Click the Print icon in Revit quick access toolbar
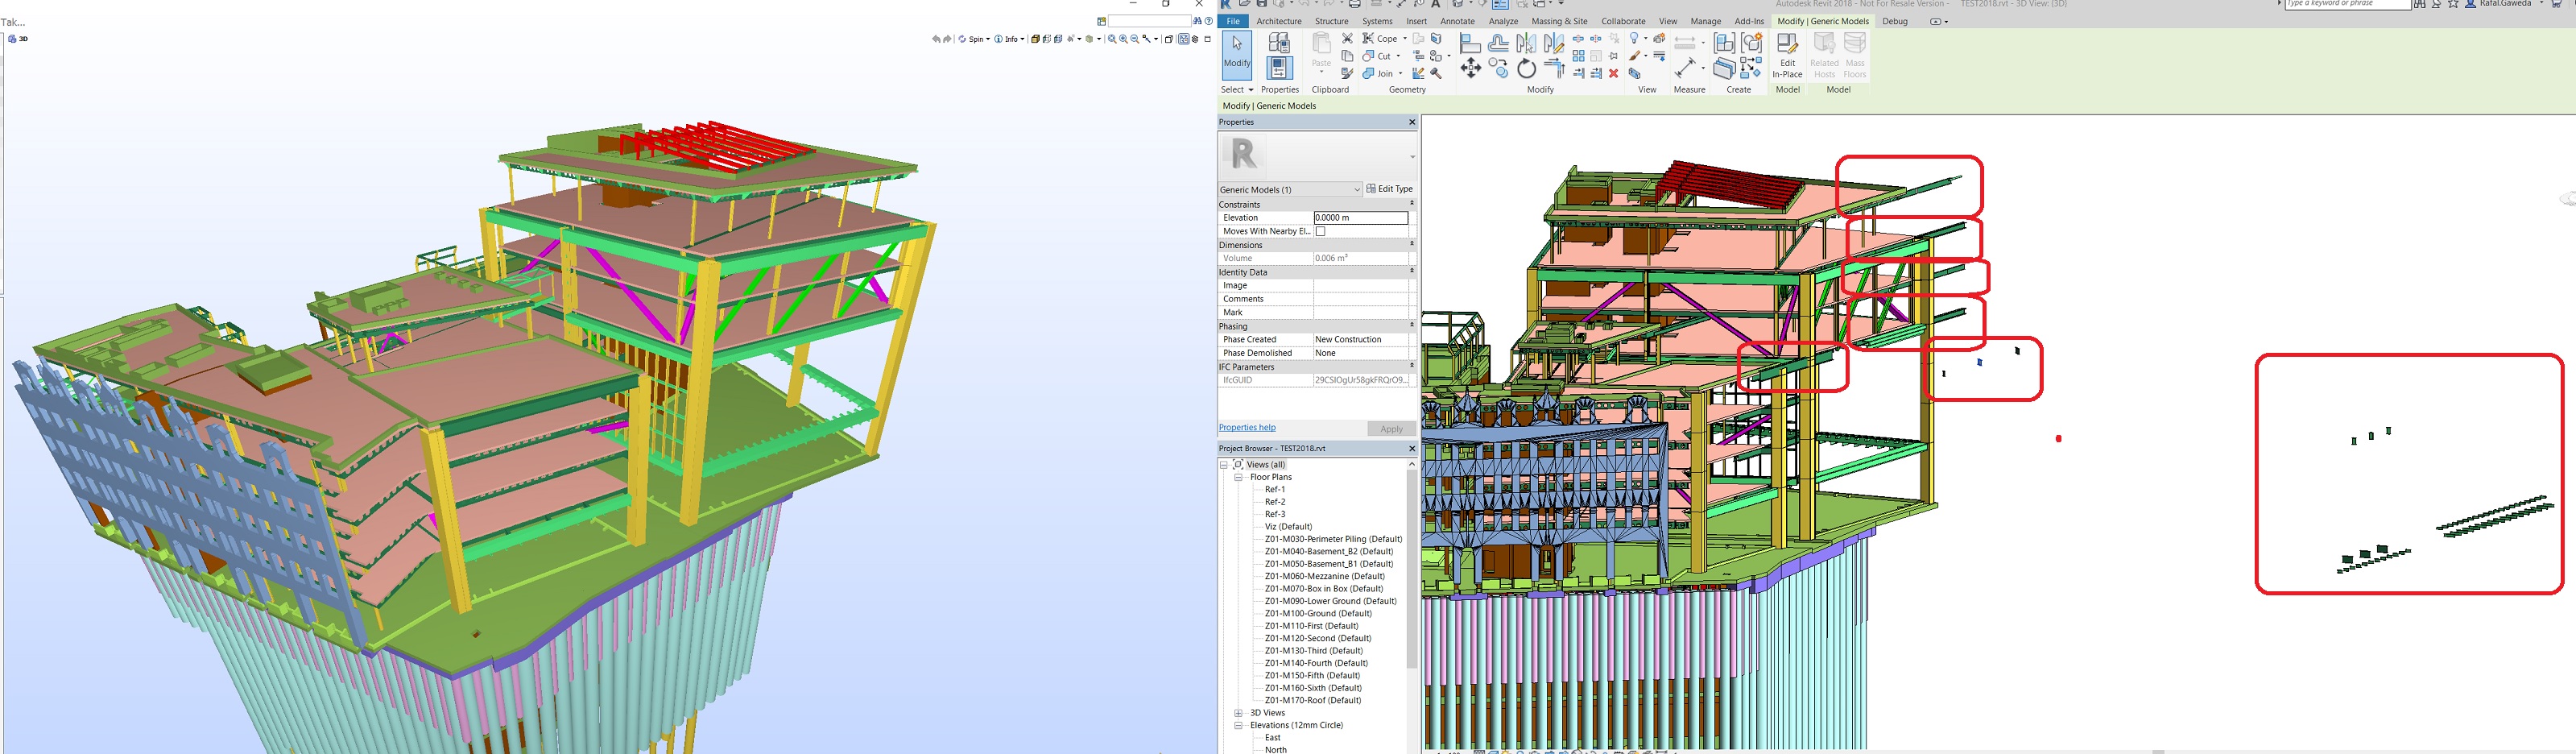Viewport: 2576px width, 754px height. (x=1355, y=4)
